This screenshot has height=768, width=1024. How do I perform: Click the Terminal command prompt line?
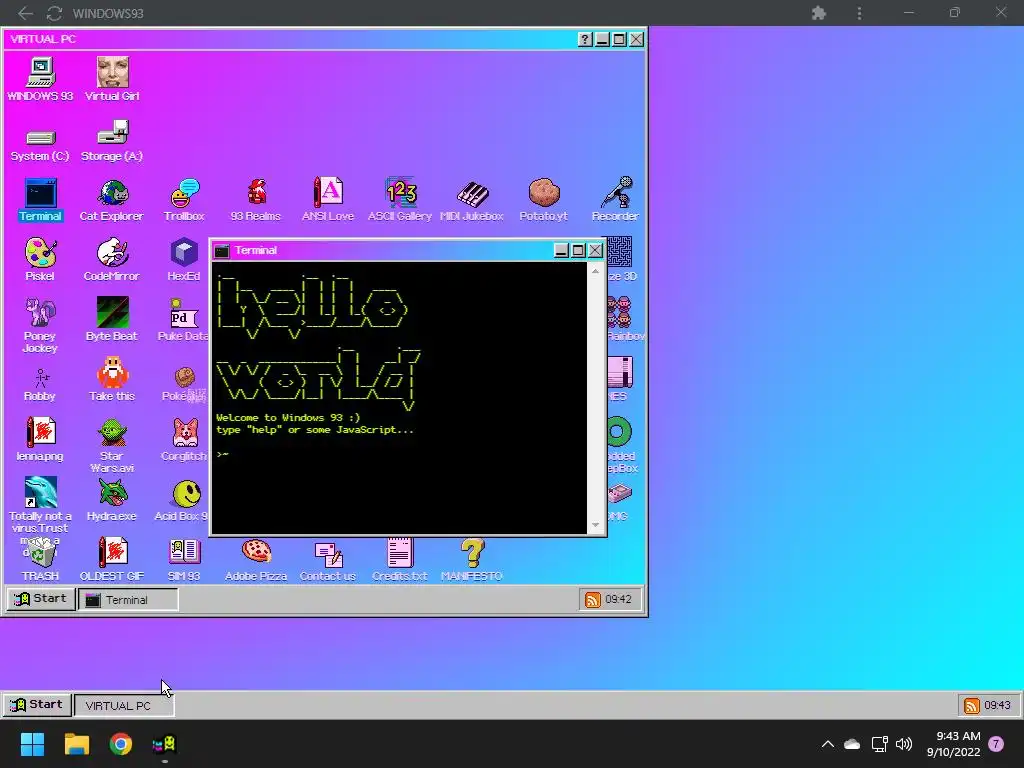tap(400, 455)
